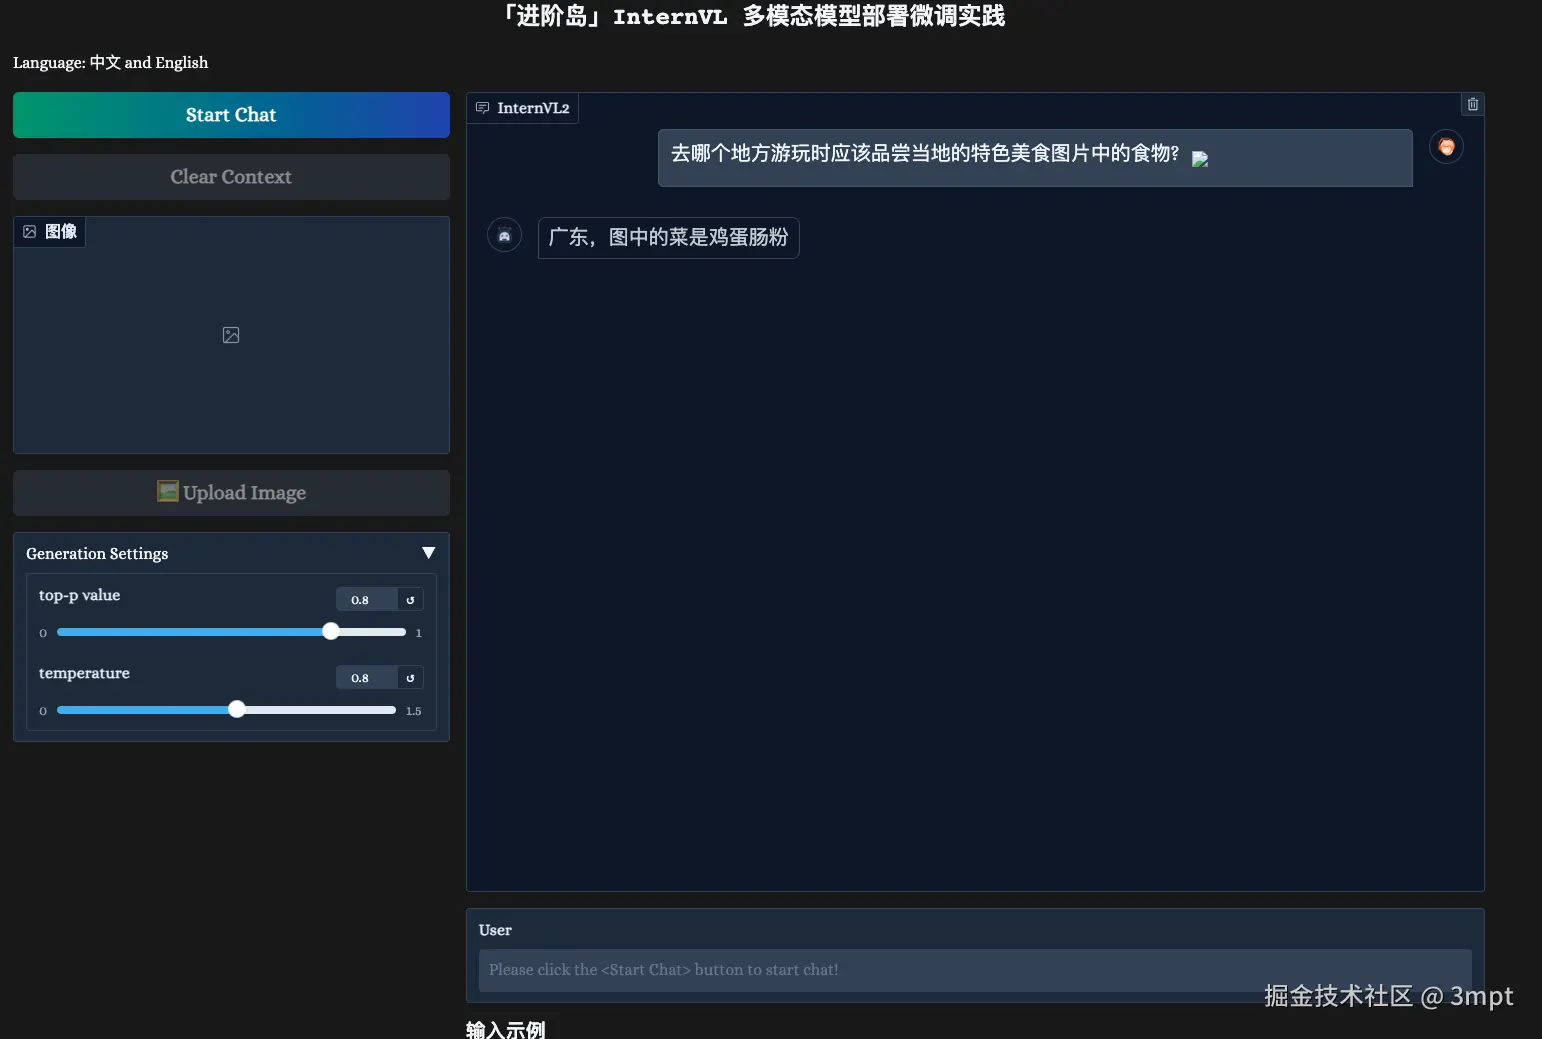Edit the temperature number field showing 0.8
1542x1039 pixels.
(366, 678)
